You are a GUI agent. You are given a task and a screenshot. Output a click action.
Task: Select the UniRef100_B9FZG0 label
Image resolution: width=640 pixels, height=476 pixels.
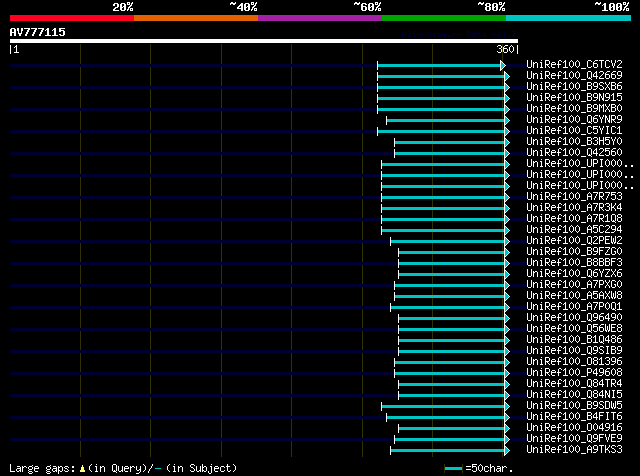(574, 252)
